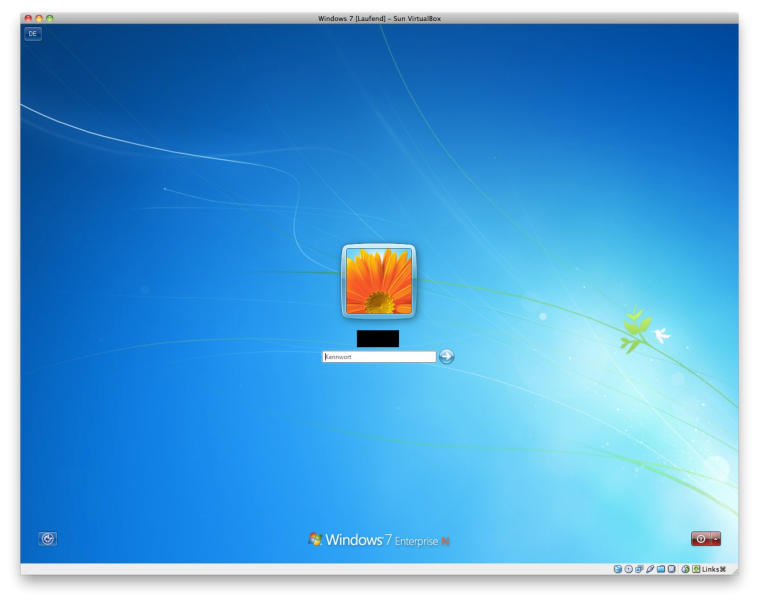Image resolution: width=759 pixels, height=603 pixels.
Task: Click the blacked-out user name label
Action: (x=378, y=338)
